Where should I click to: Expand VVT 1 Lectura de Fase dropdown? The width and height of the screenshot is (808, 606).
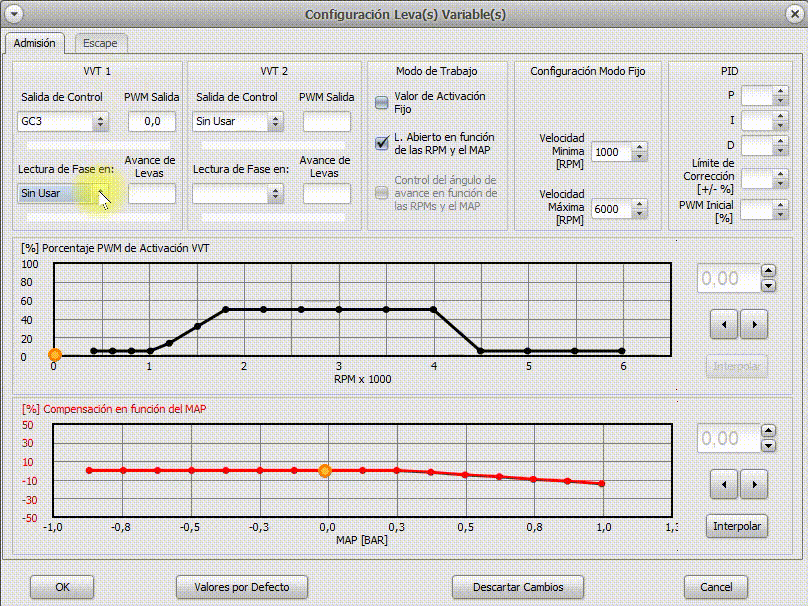coord(100,194)
